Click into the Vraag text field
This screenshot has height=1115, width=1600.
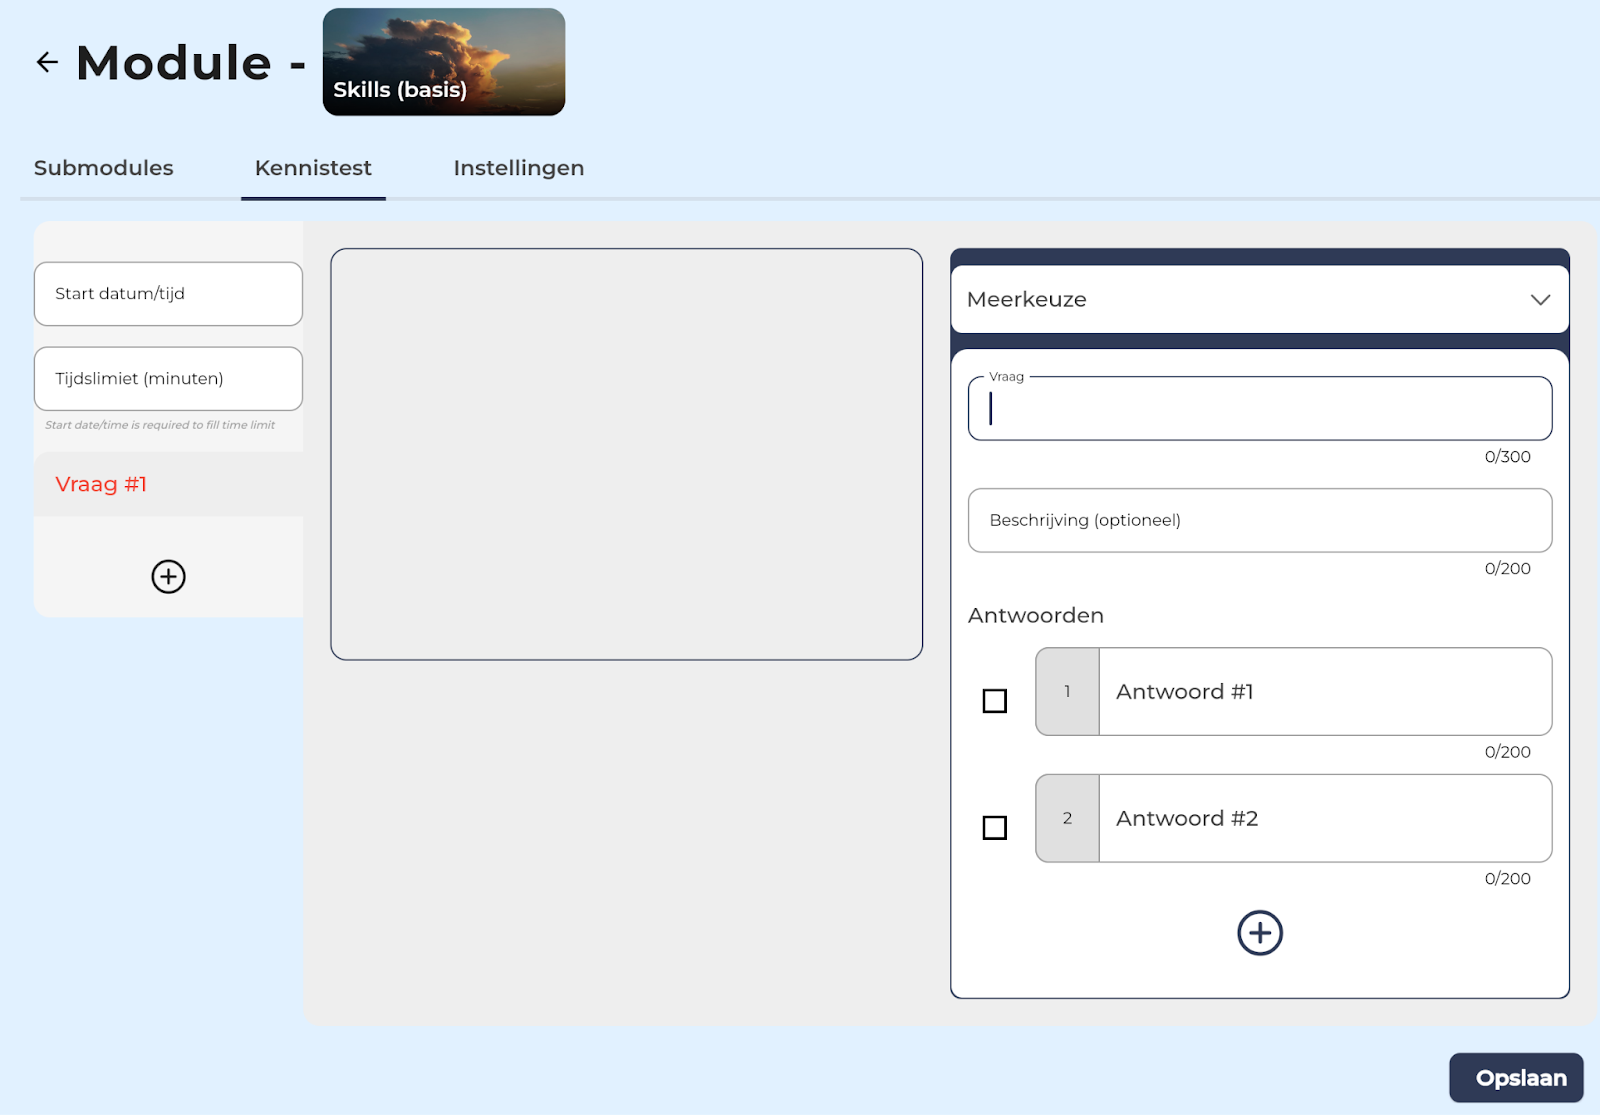[1260, 408]
